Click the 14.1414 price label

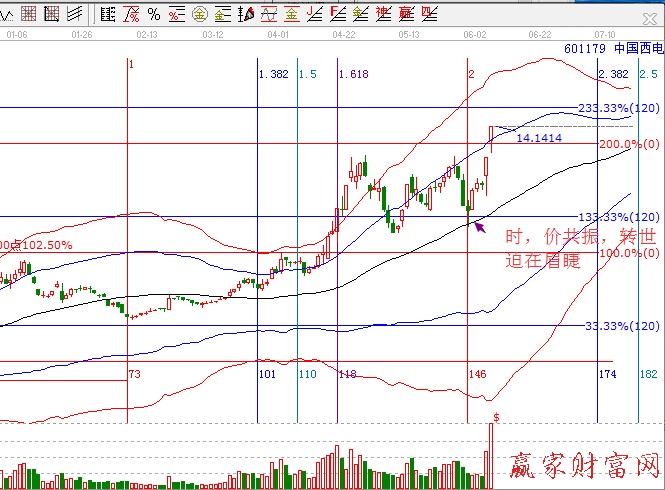pyautogui.click(x=538, y=138)
